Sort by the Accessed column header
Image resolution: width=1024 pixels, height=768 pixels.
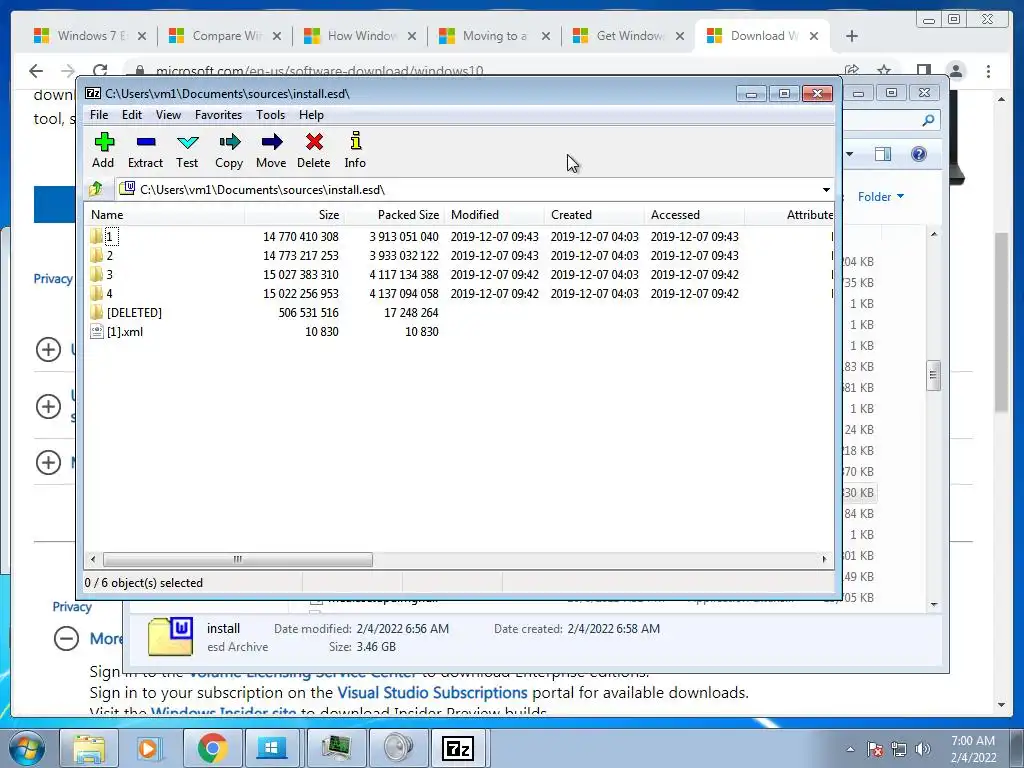click(694, 214)
